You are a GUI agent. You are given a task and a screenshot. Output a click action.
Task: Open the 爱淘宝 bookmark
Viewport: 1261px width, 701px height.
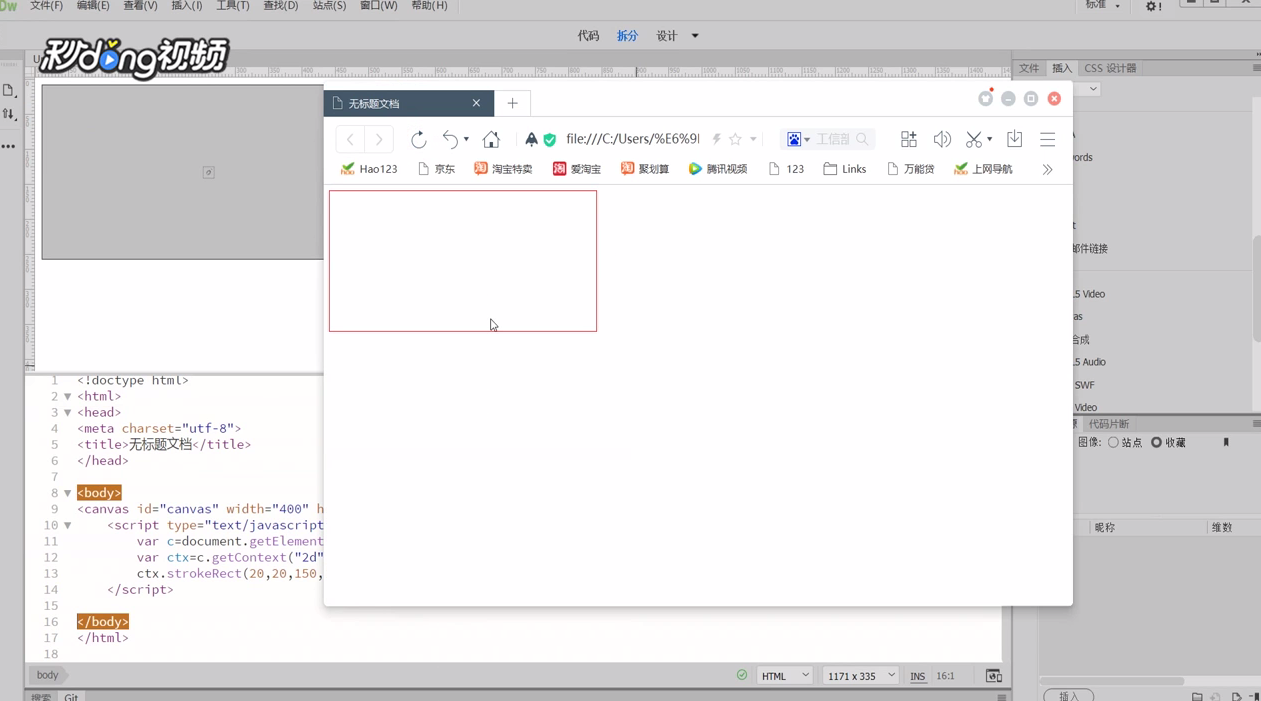pos(577,169)
